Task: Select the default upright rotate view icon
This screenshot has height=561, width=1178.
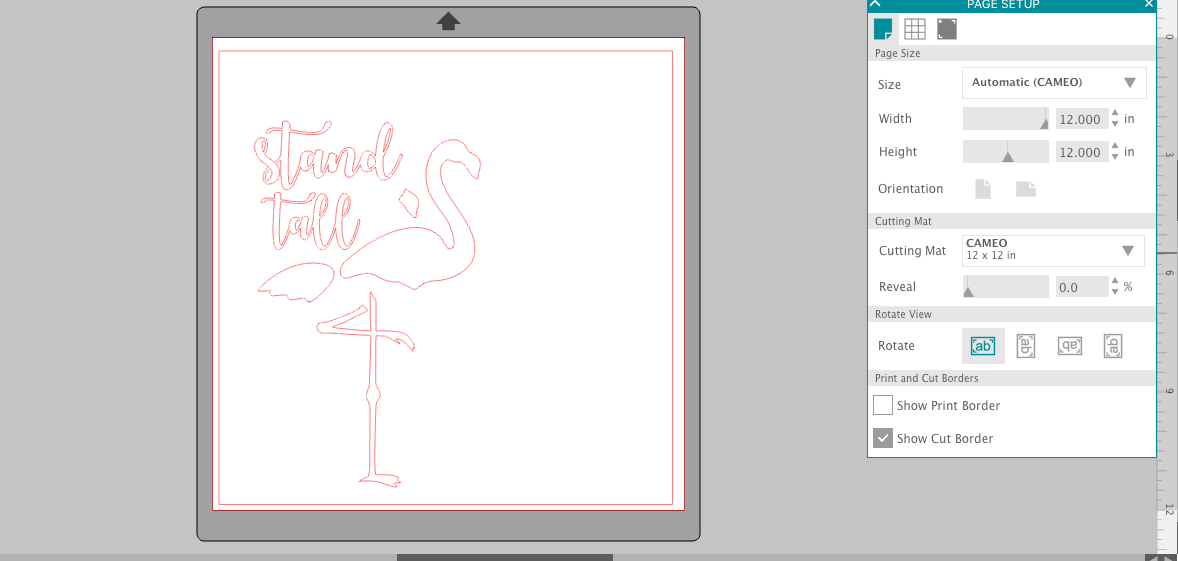Action: click(x=983, y=346)
